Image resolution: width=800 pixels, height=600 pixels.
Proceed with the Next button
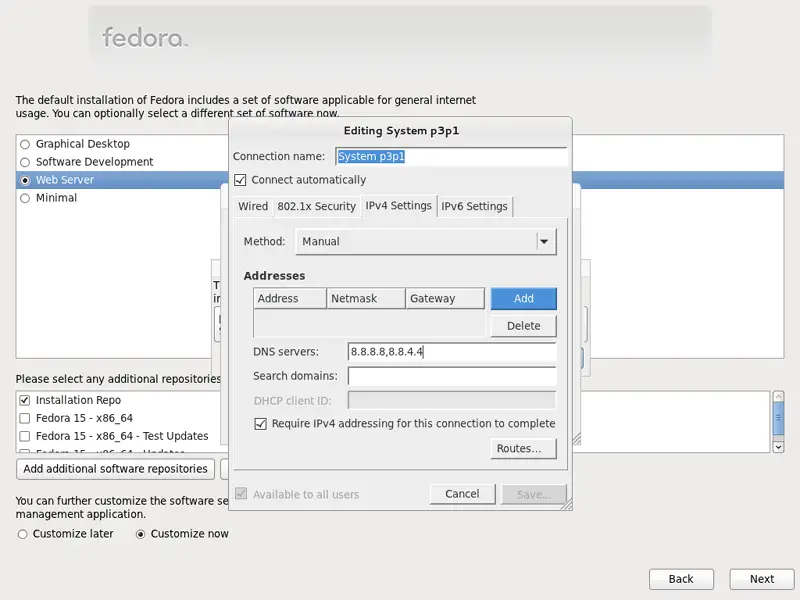762,579
